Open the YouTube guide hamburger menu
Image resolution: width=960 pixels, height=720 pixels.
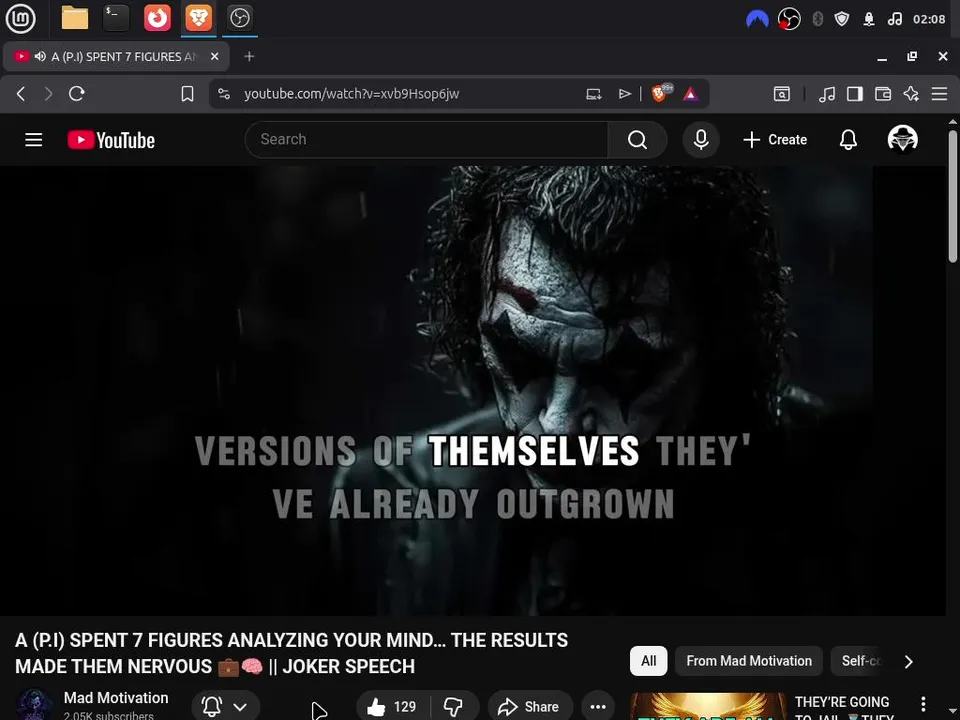tap(34, 140)
